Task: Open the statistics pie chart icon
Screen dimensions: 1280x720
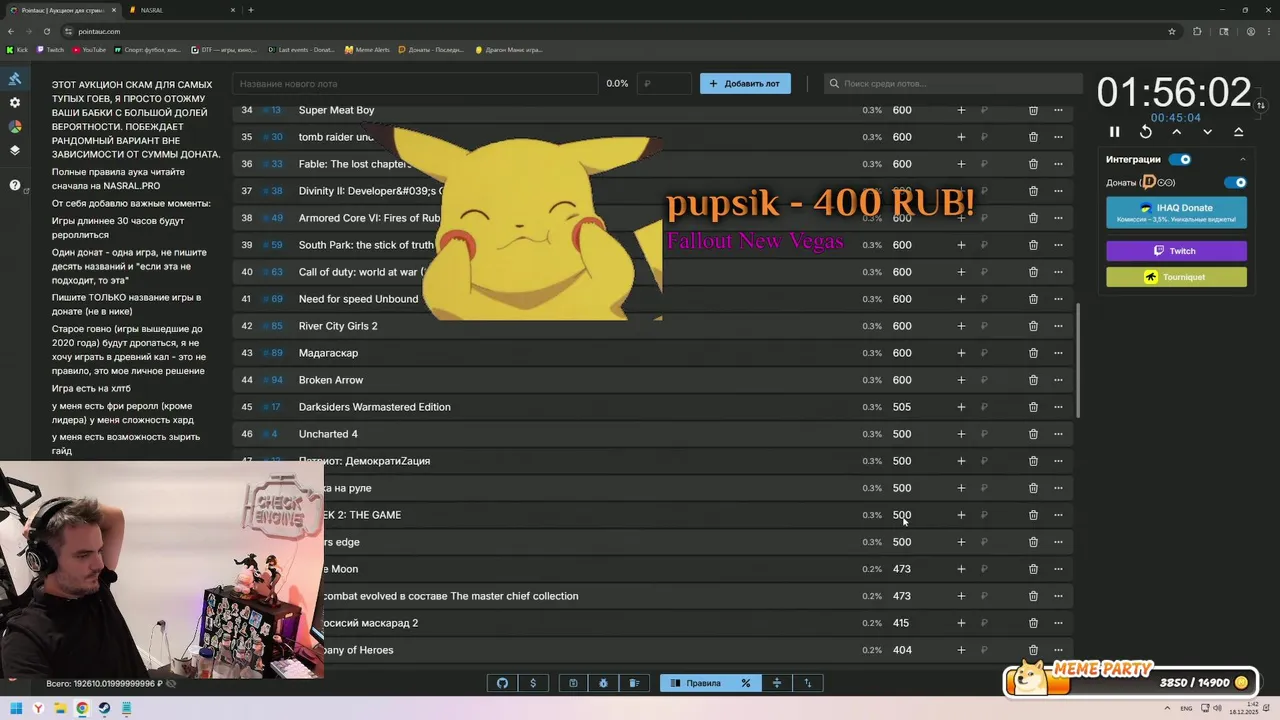Action: 15,127
